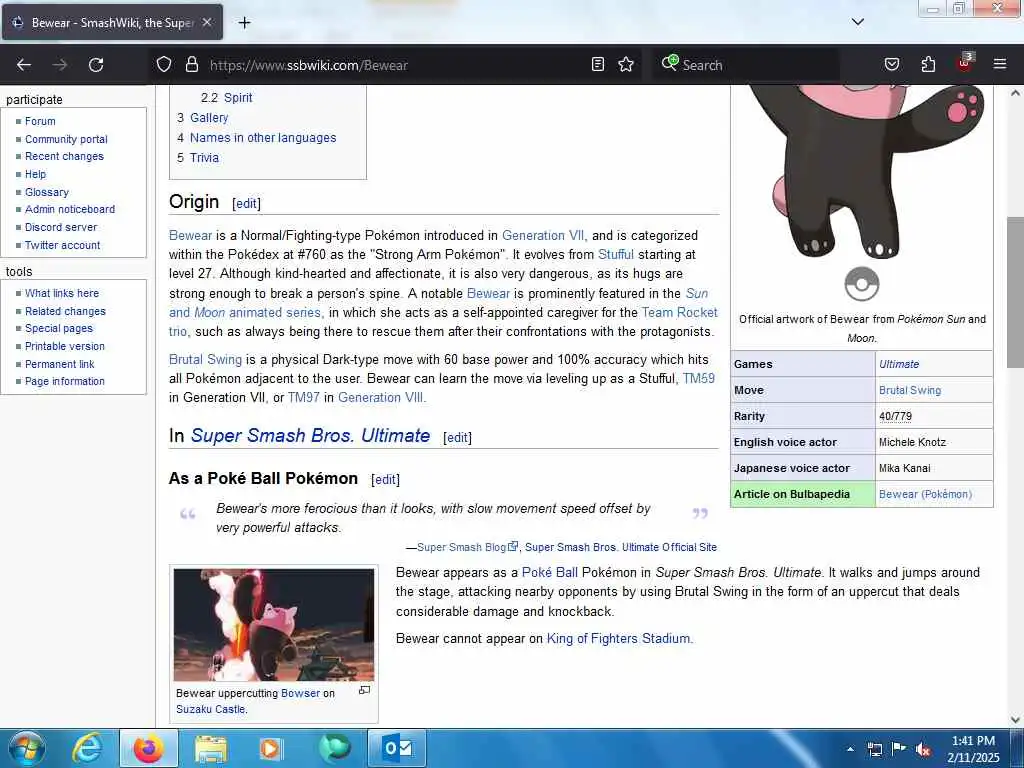Viewport: 1024px width, 768px height.
Task: Open Permanent link tool
Action: click(x=59, y=364)
